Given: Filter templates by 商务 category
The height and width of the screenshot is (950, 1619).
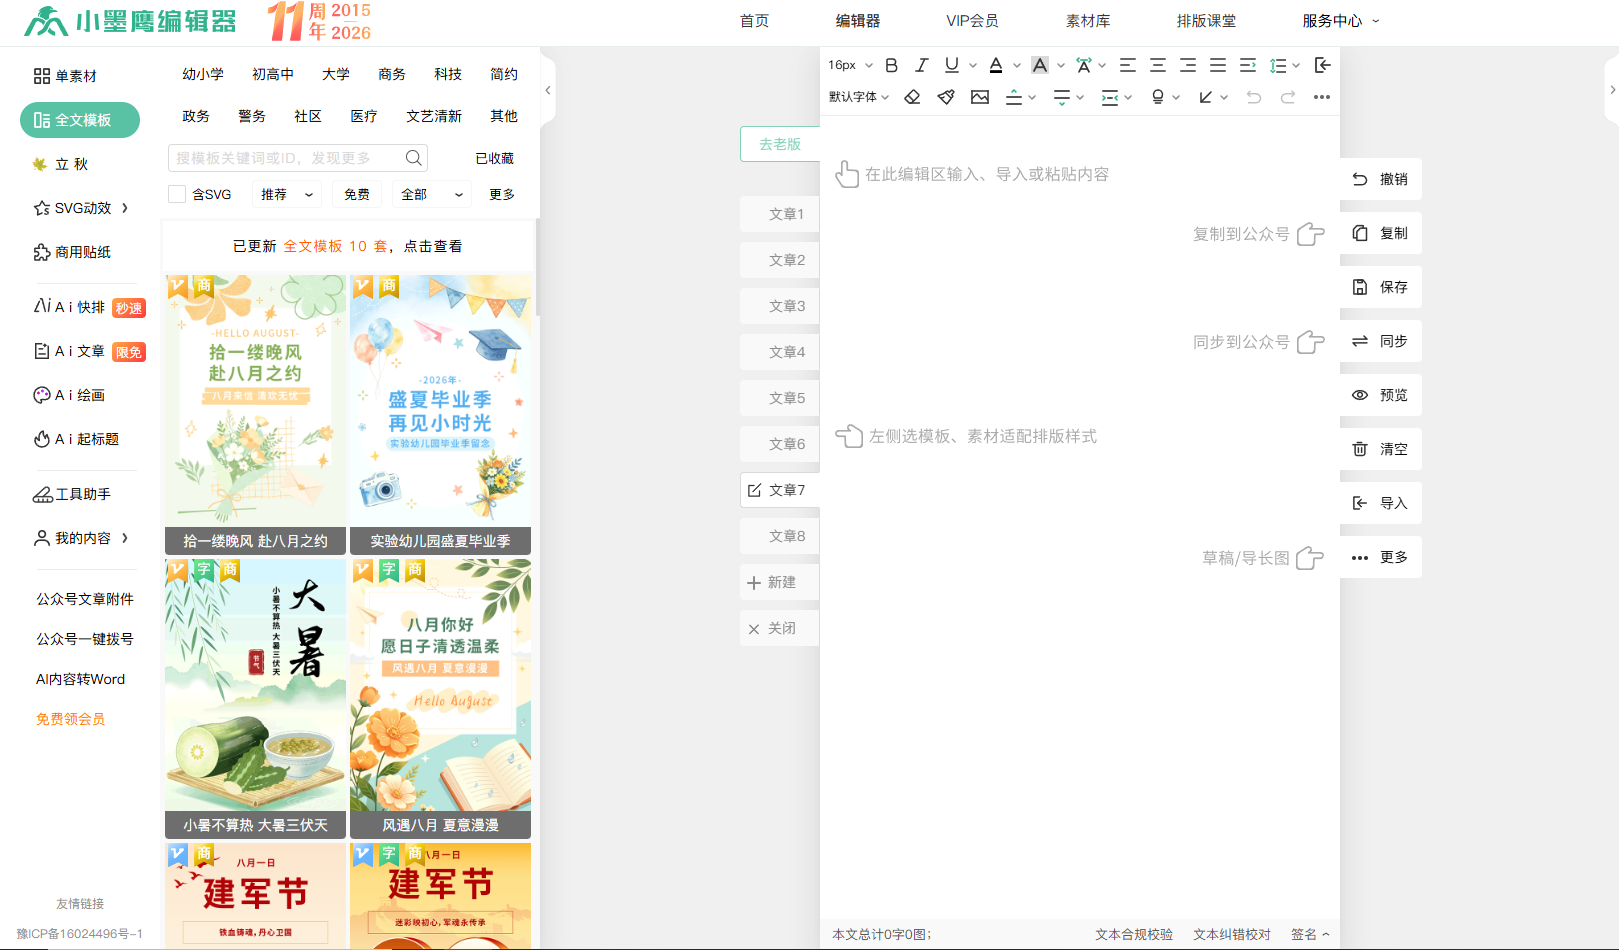Looking at the screenshot, I should pos(392,74).
